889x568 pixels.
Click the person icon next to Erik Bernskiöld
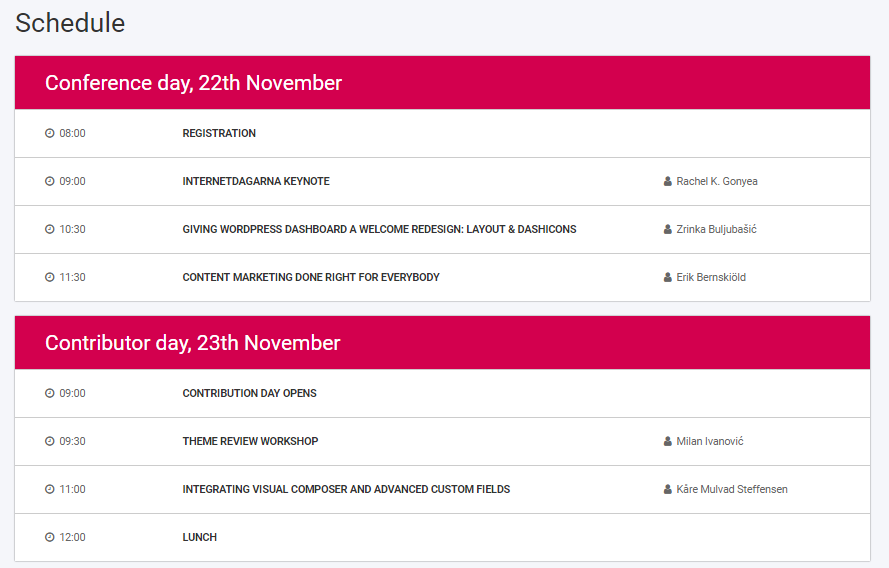668,277
